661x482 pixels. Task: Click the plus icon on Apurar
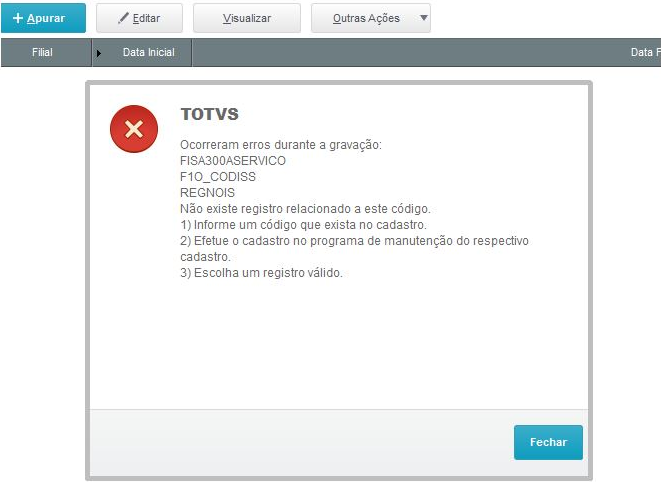18,18
